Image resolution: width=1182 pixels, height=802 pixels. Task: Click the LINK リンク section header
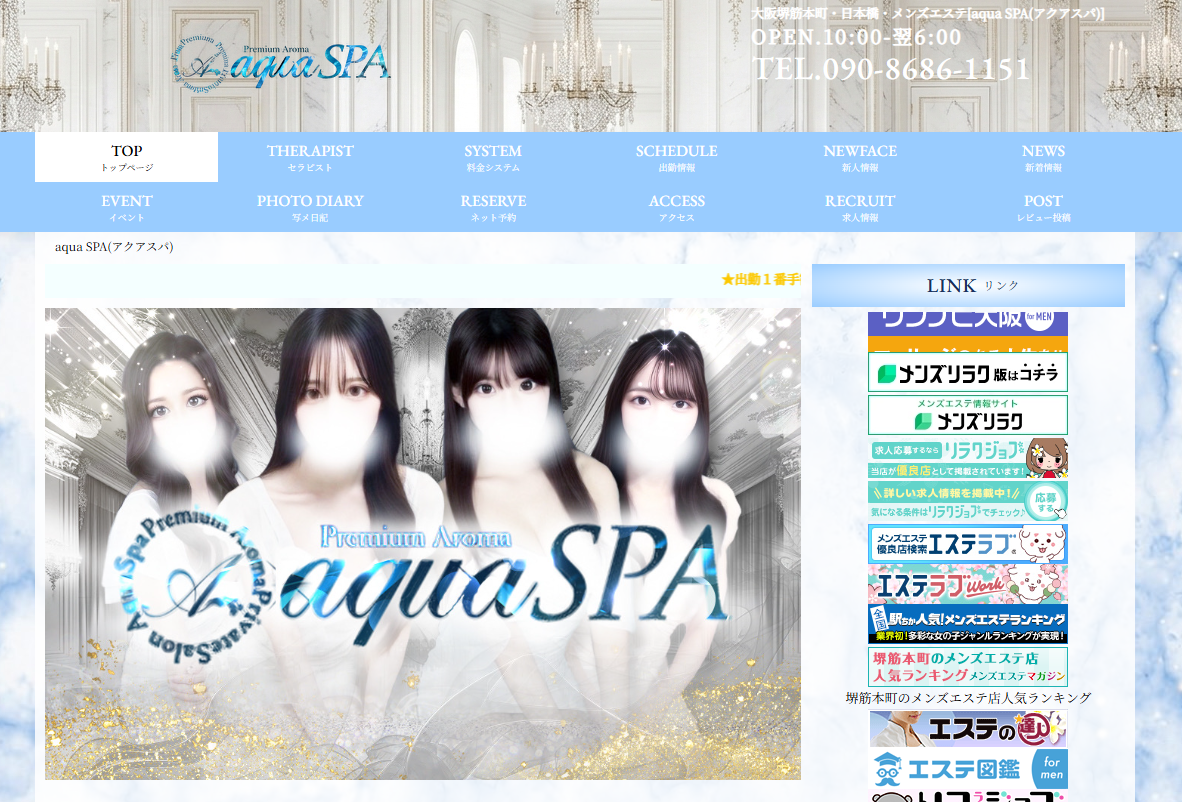968,286
